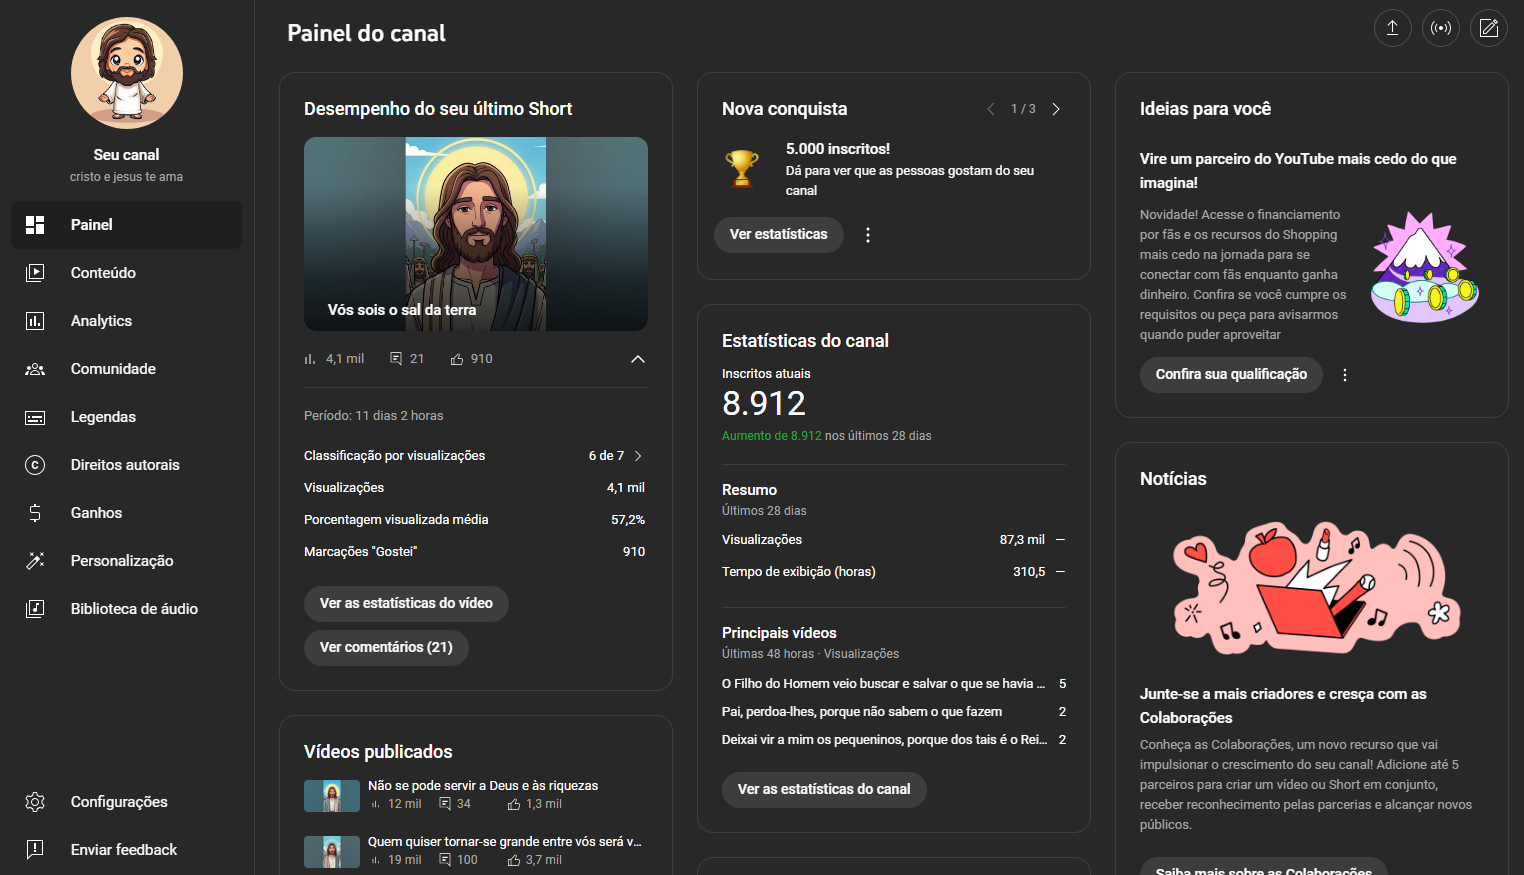The height and width of the screenshot is (875, 1524).
Task: Open video Quem quiser tornar-se grande
Action: click(505, 842)
